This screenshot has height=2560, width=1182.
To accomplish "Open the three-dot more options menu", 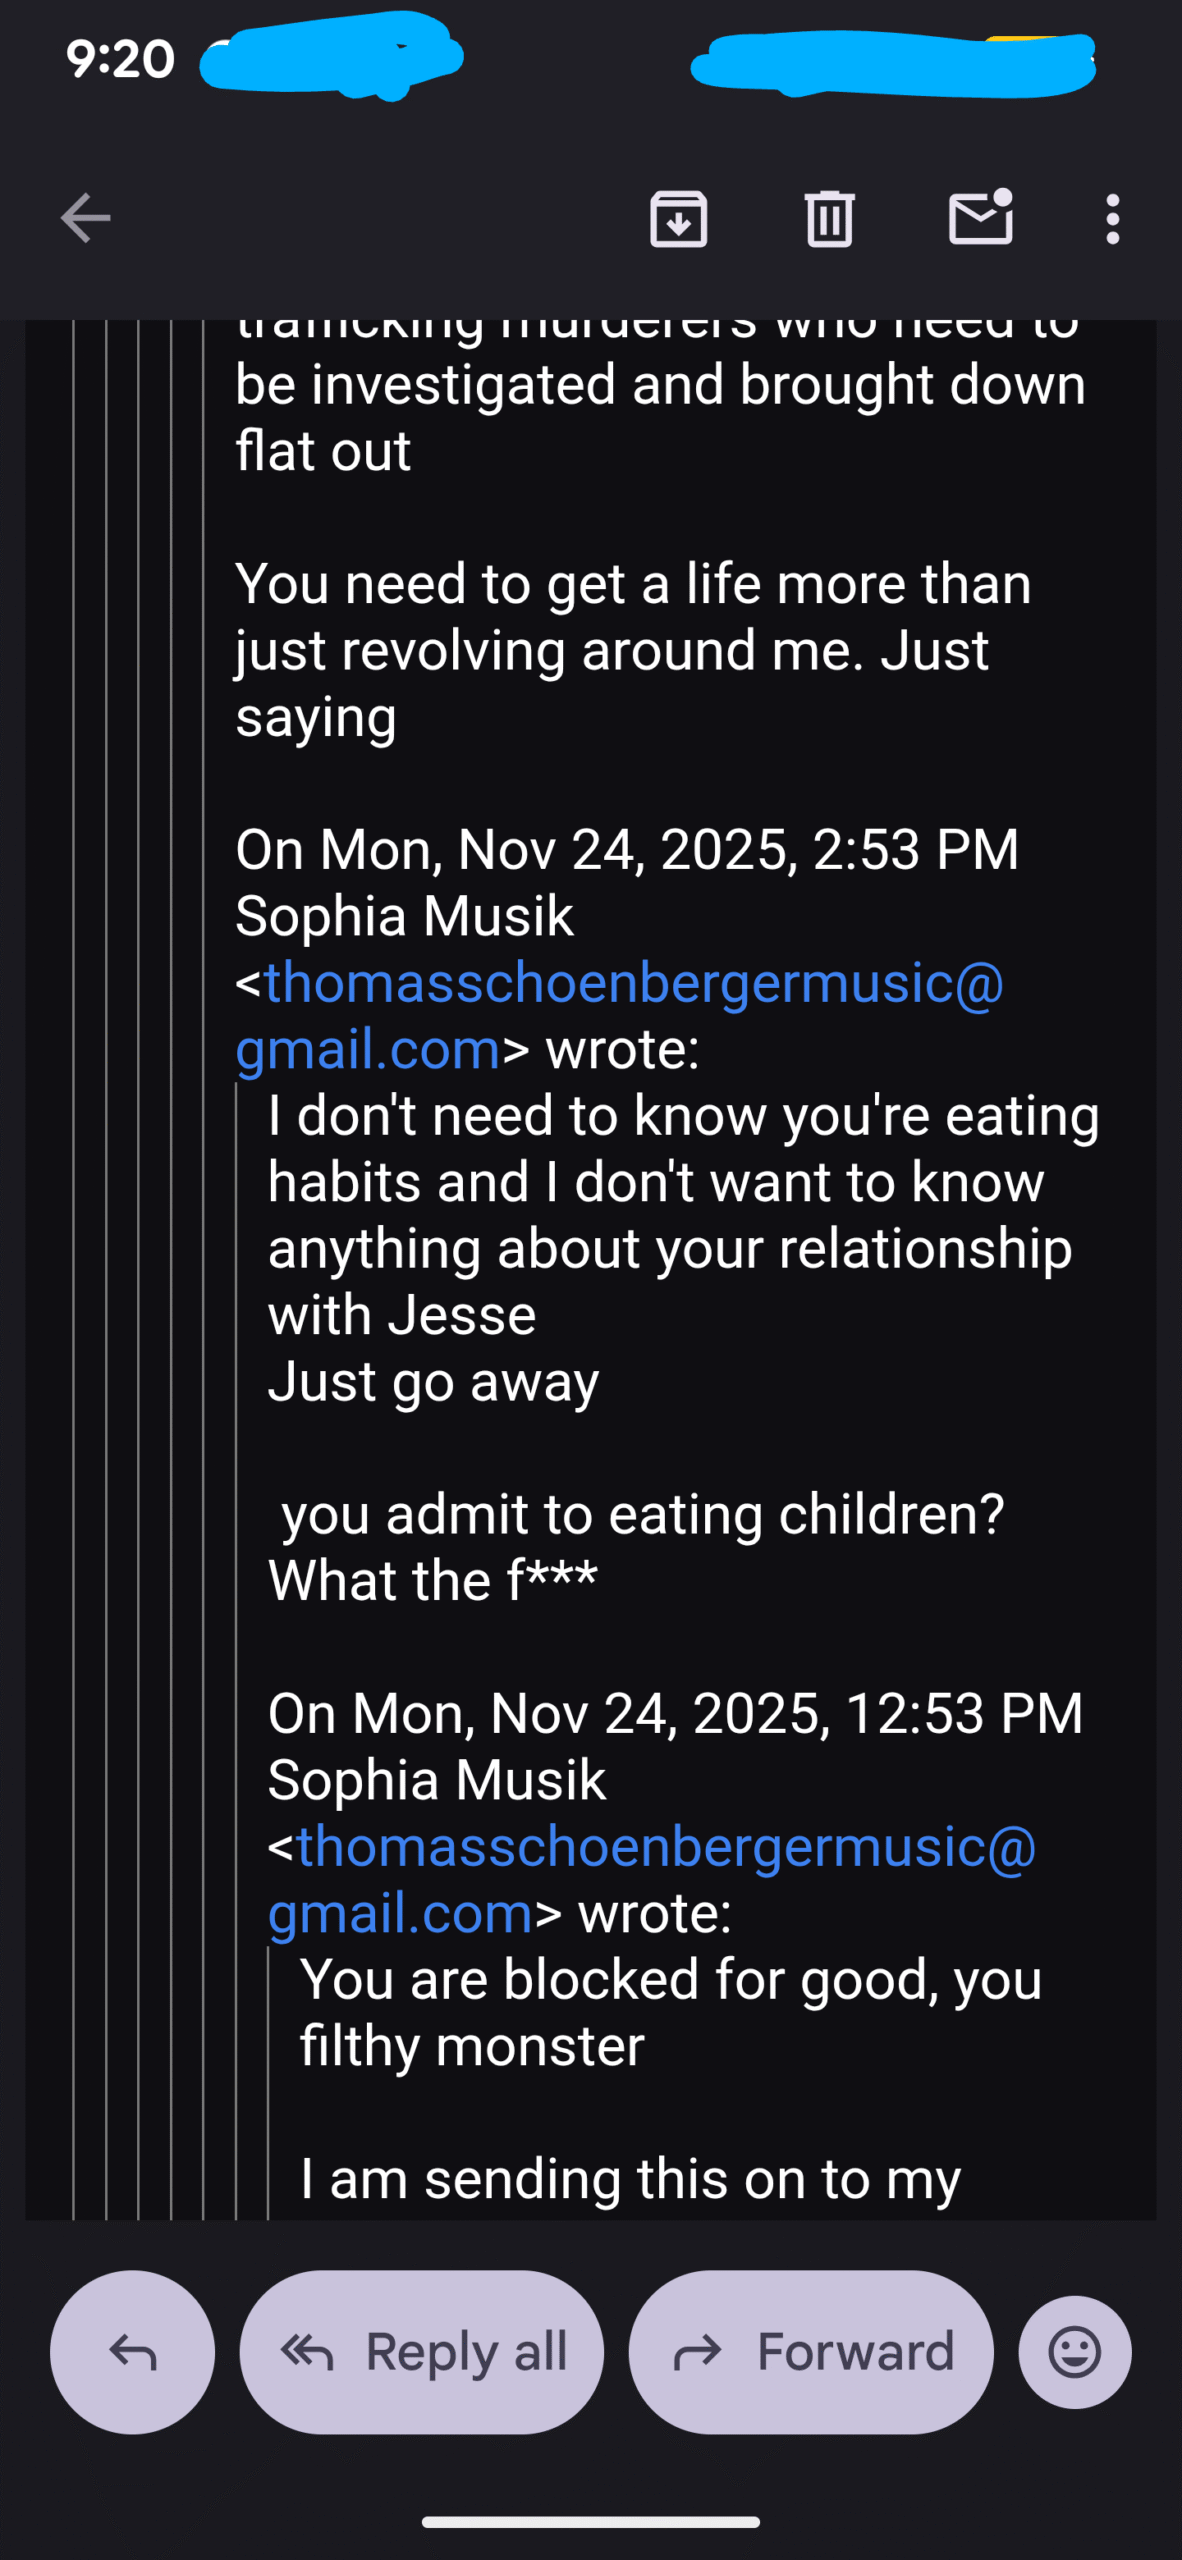I will tap(1112, 218).
